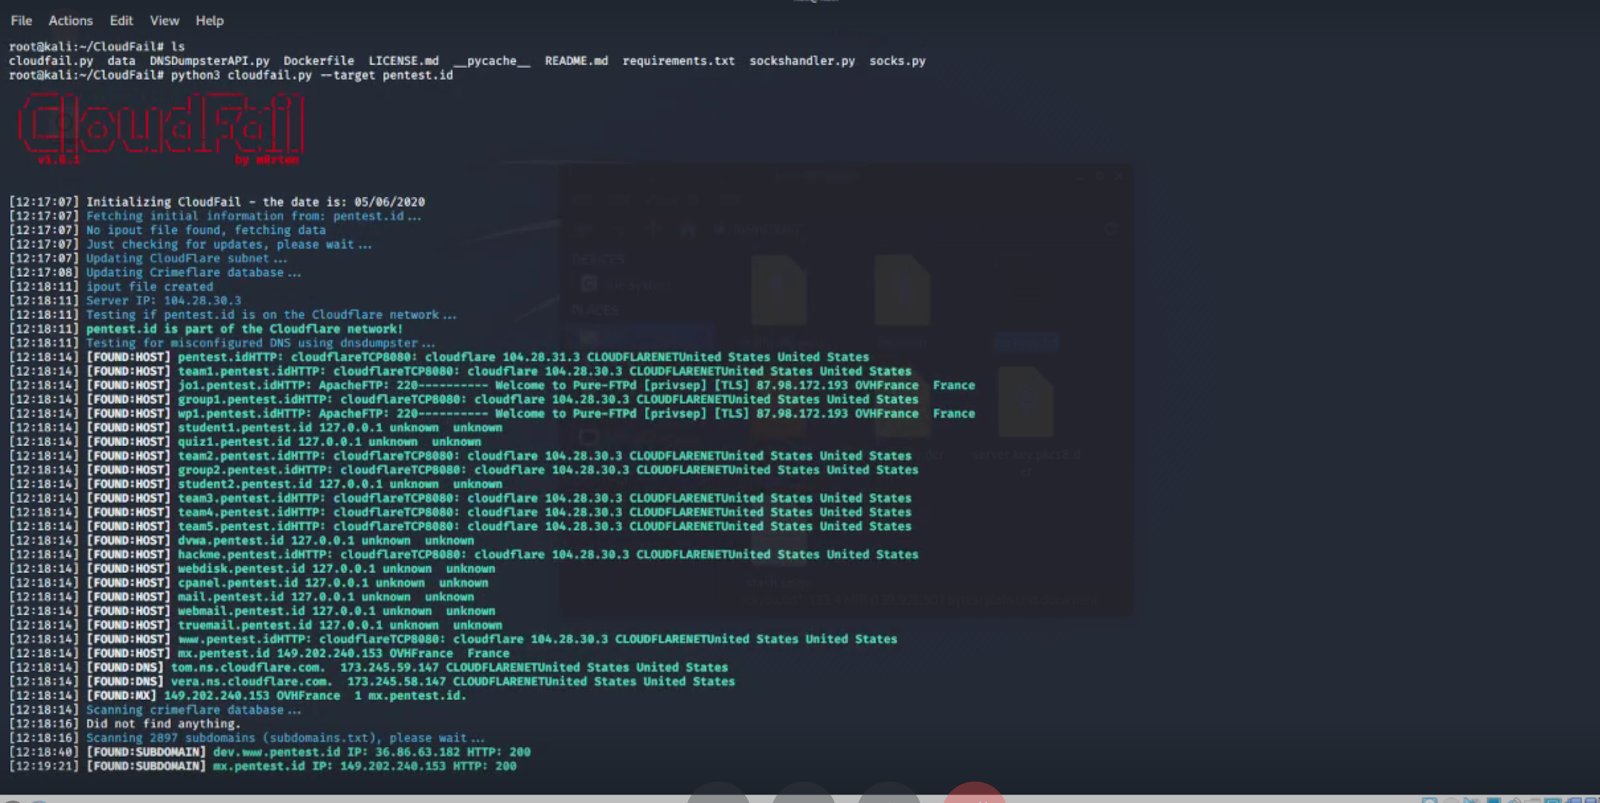Click the python3 cloudfail.py --target command line

pos(231,75)
